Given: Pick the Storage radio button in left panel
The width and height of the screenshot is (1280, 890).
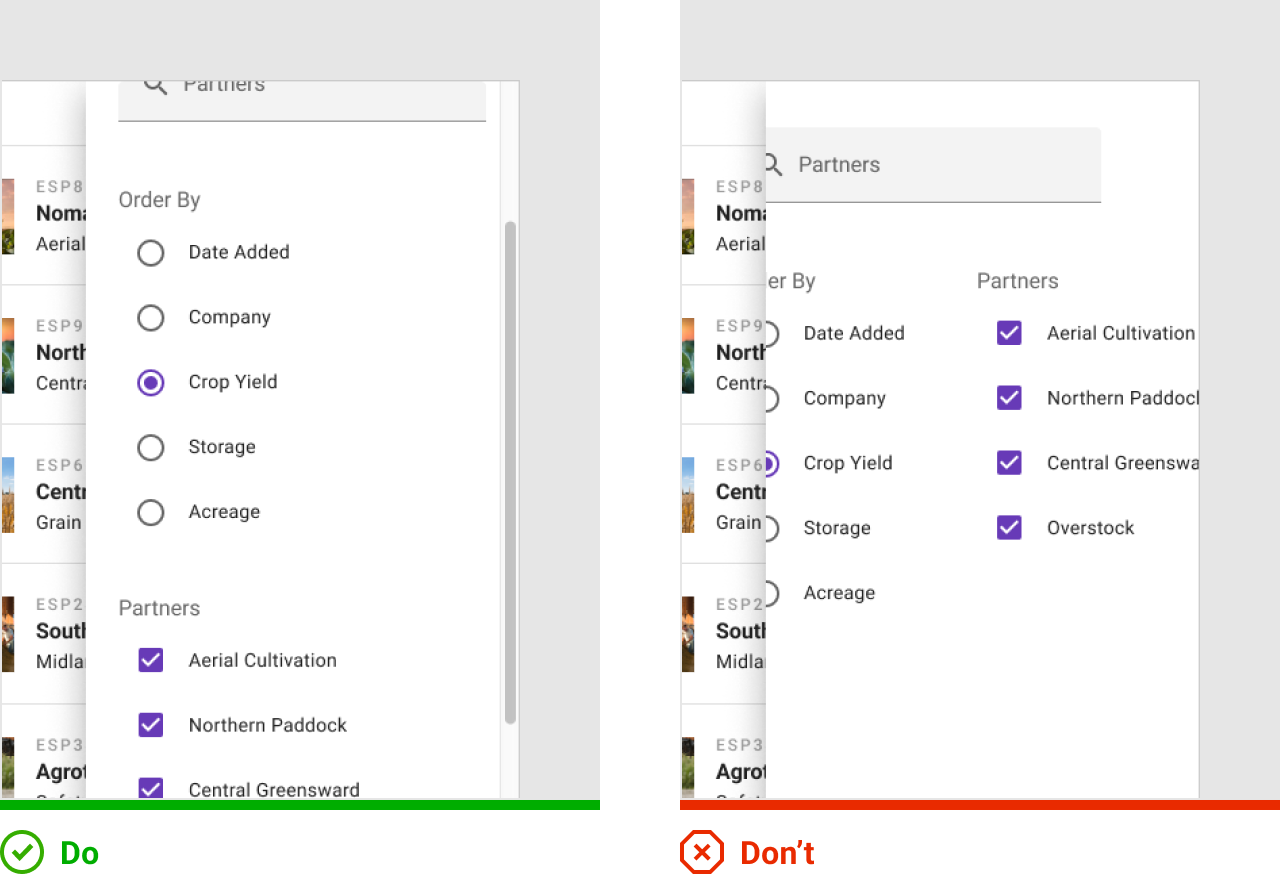Looking at the screenshot, I should coord(151,448).
